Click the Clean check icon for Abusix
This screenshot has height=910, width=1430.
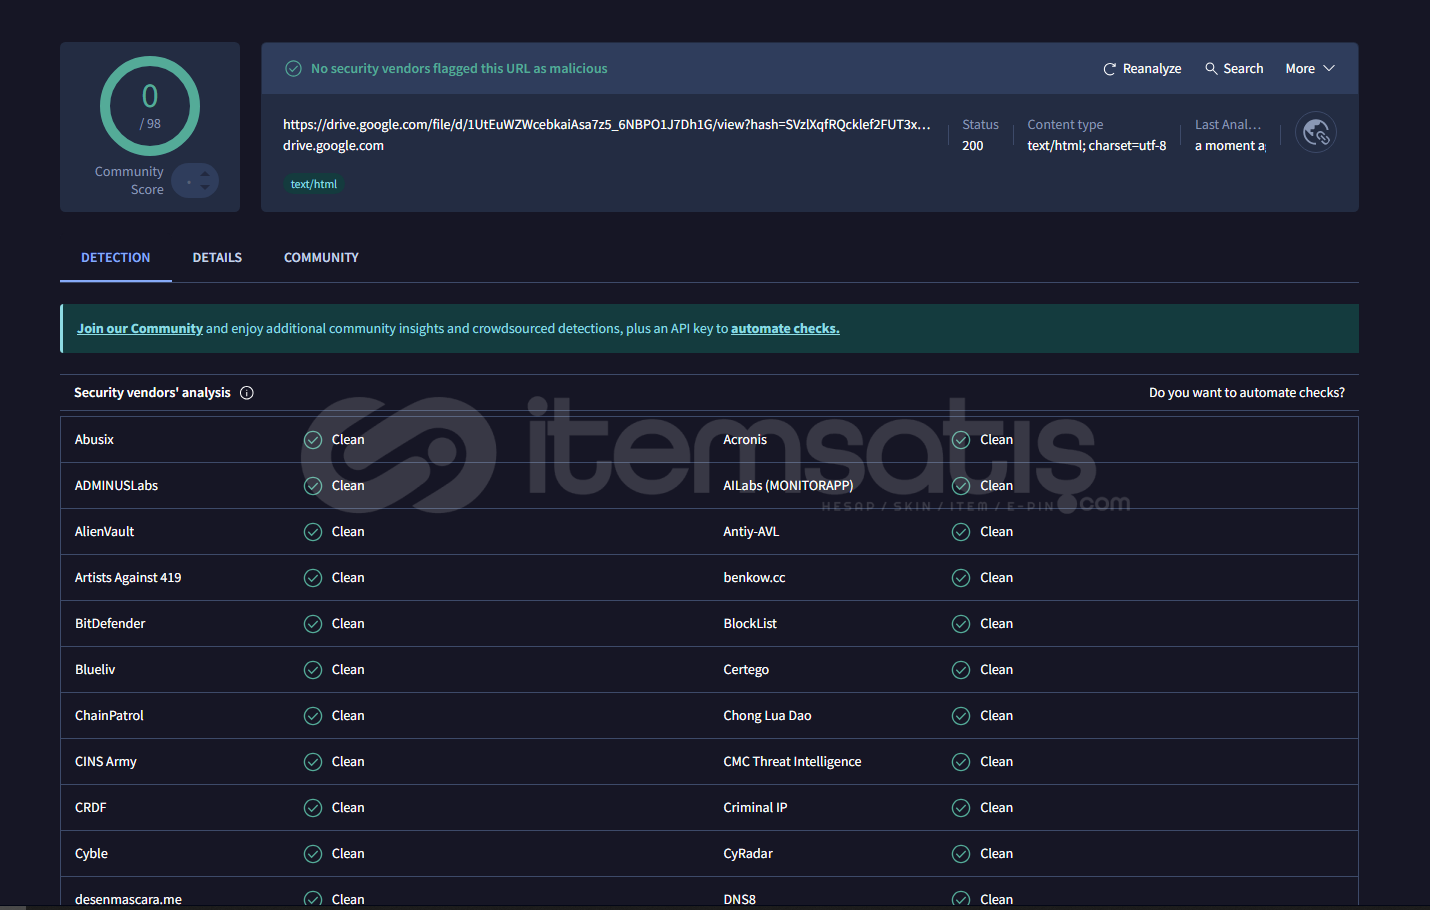(x=313, y=440)
